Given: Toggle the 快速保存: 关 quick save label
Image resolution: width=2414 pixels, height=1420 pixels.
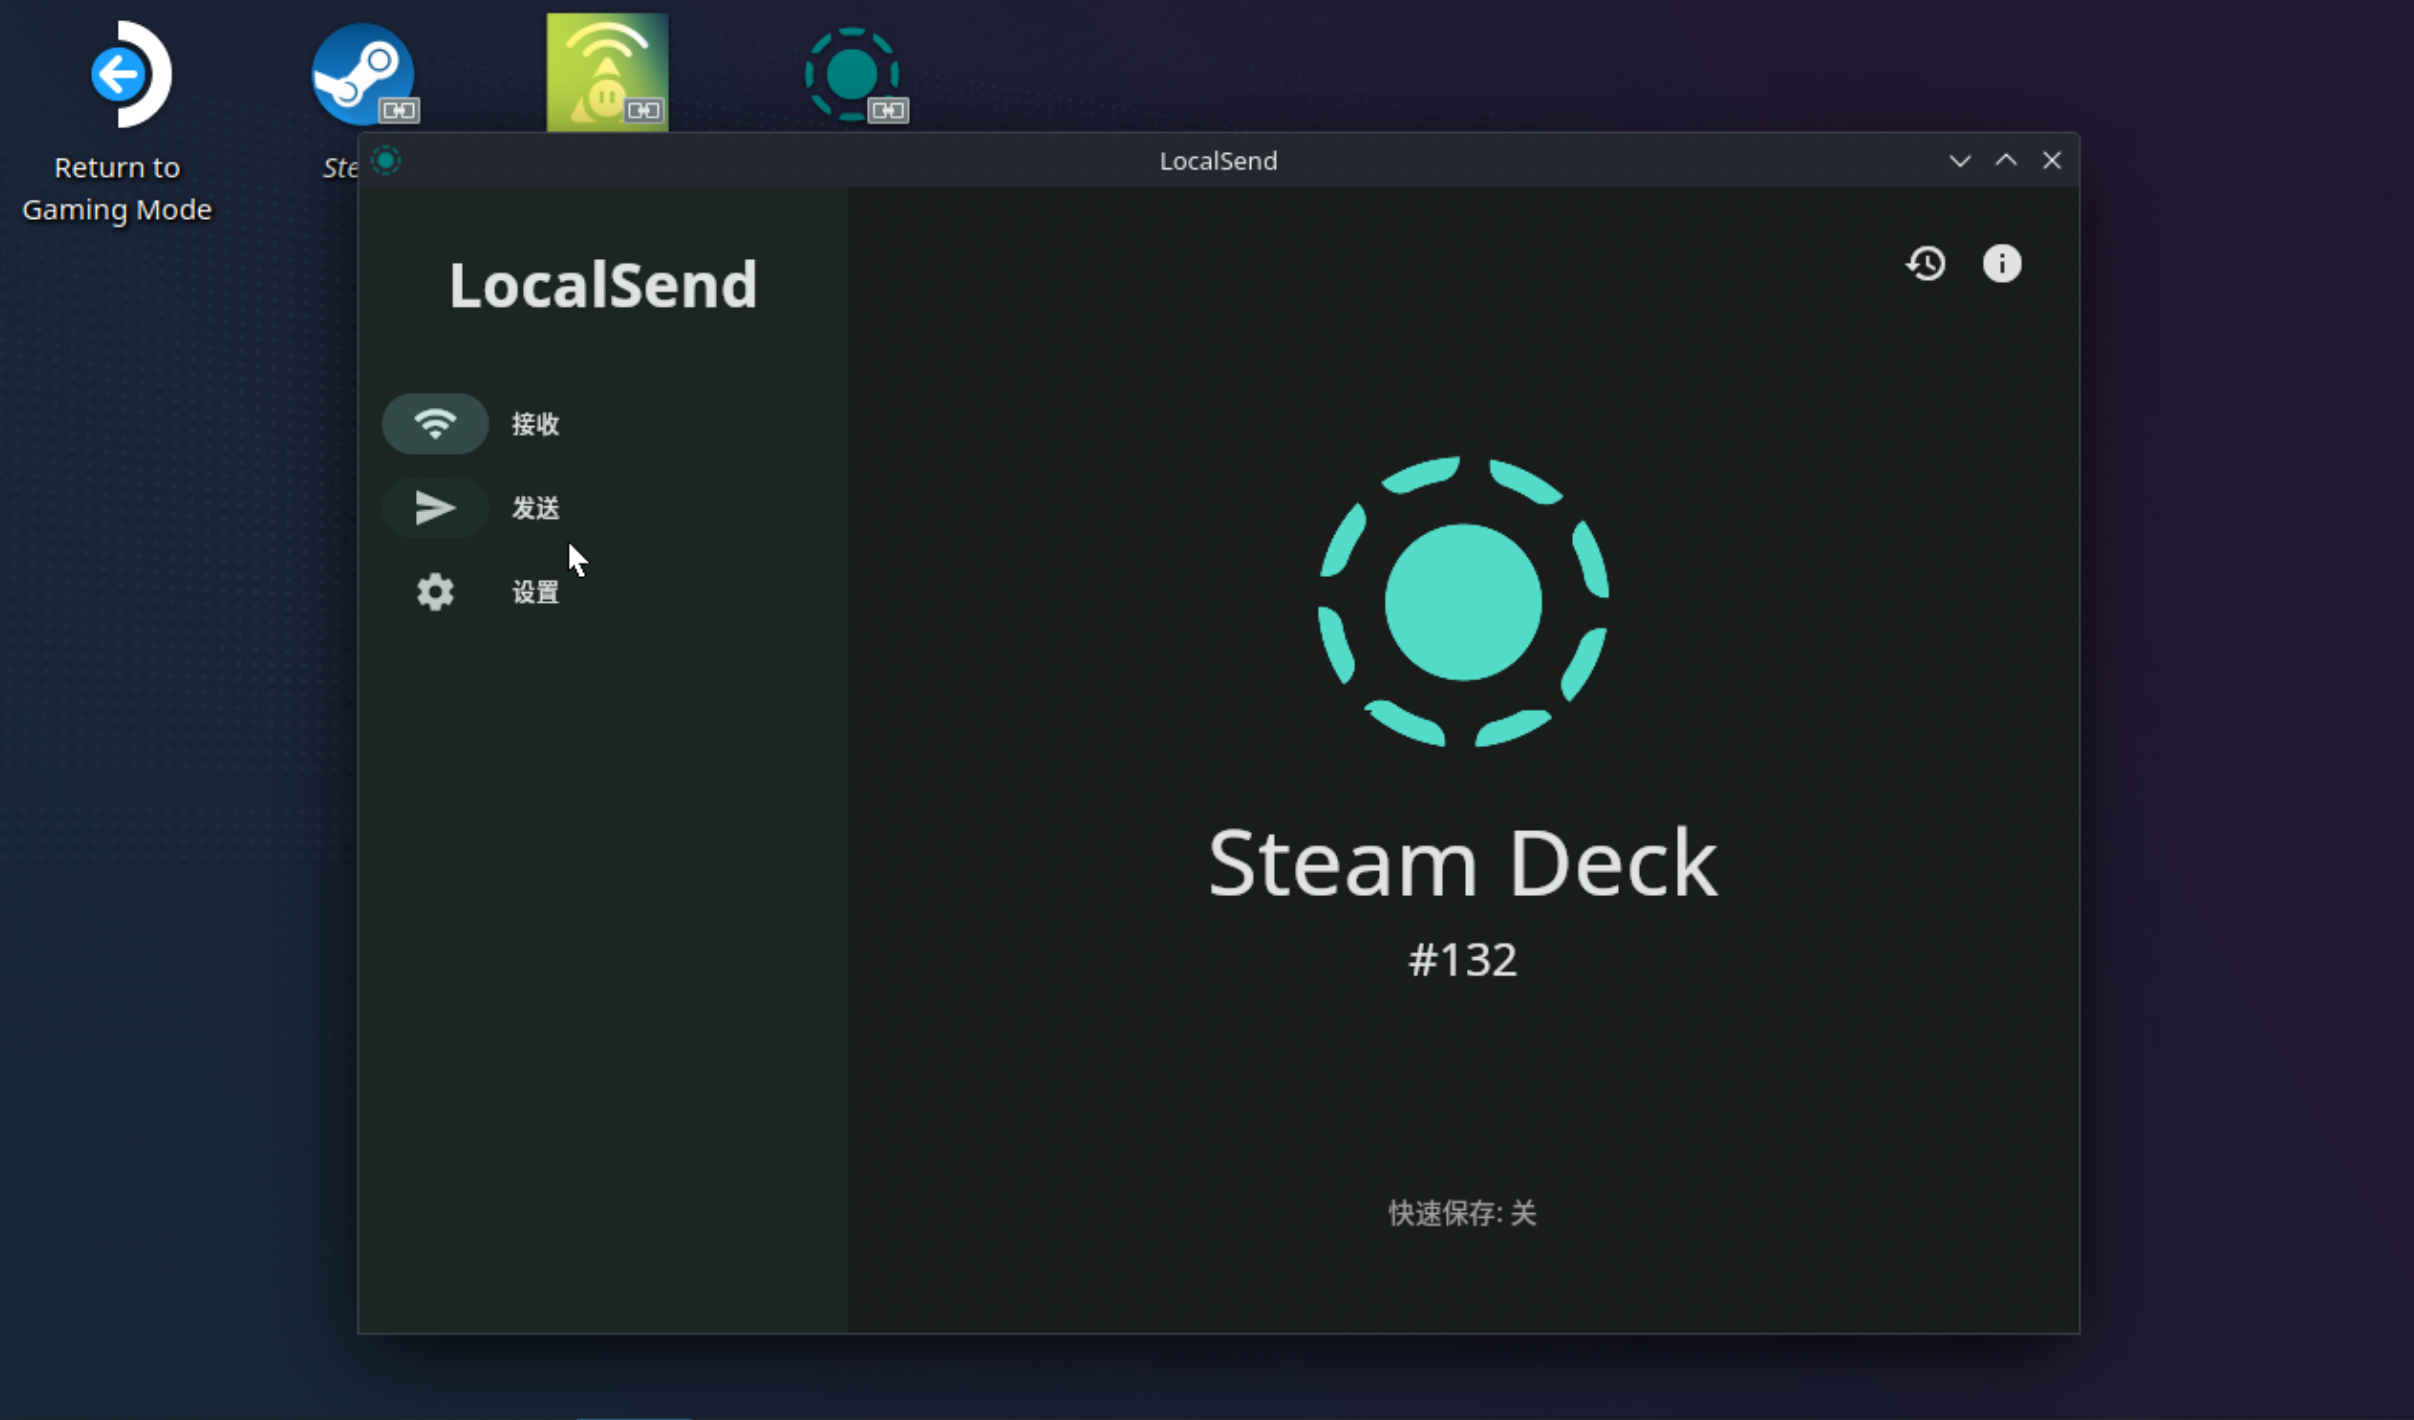Looking at the screenshot, I should 1463,1213.
